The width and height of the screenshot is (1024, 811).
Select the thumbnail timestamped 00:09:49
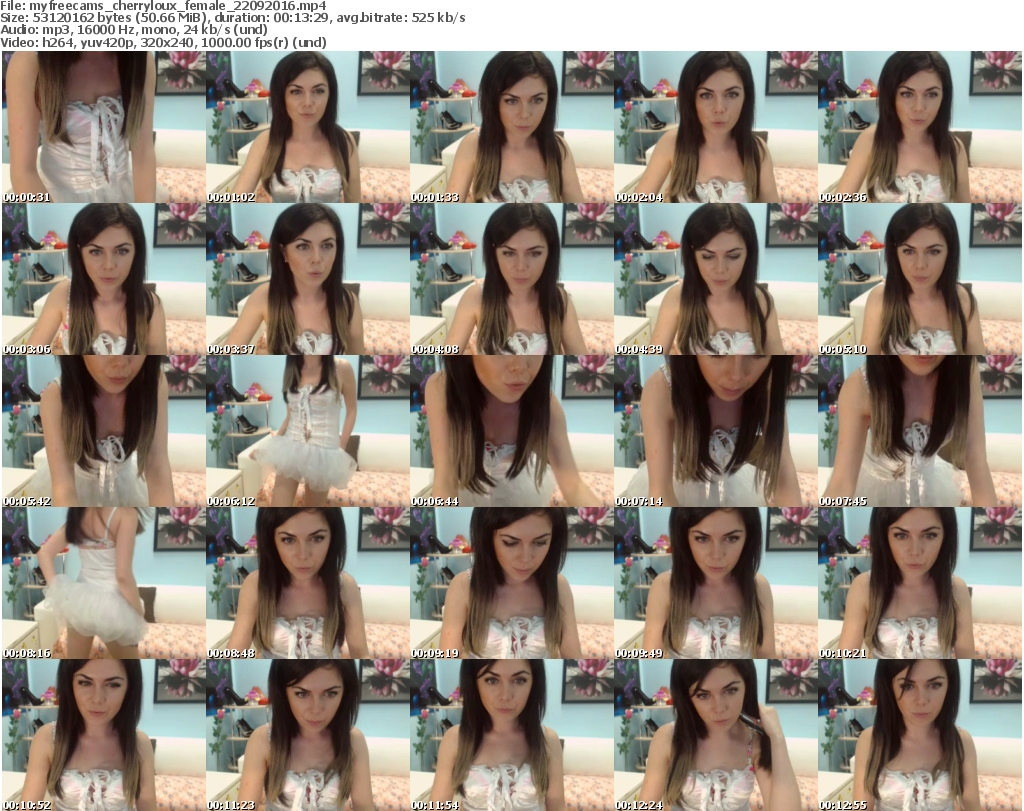click(716, 583)
